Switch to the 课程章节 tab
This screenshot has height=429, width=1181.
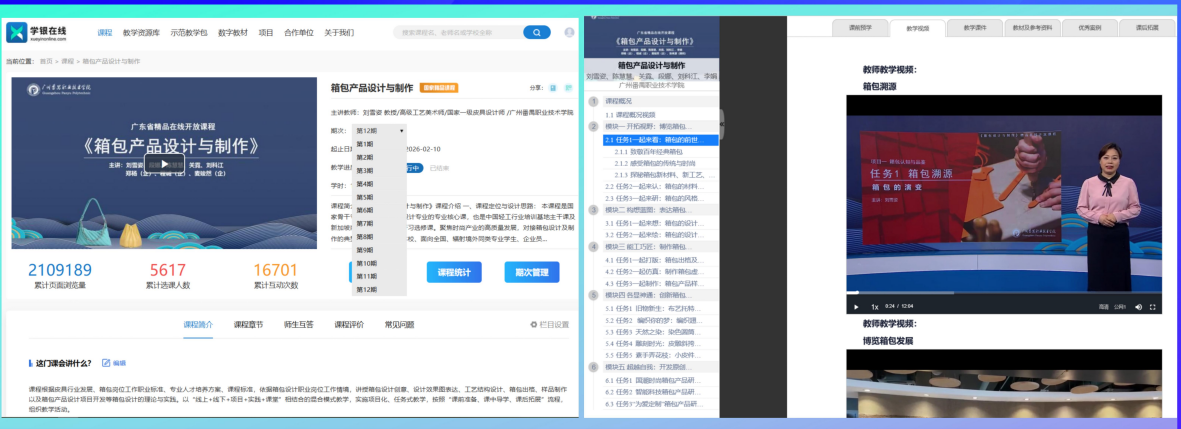(249, 324)
